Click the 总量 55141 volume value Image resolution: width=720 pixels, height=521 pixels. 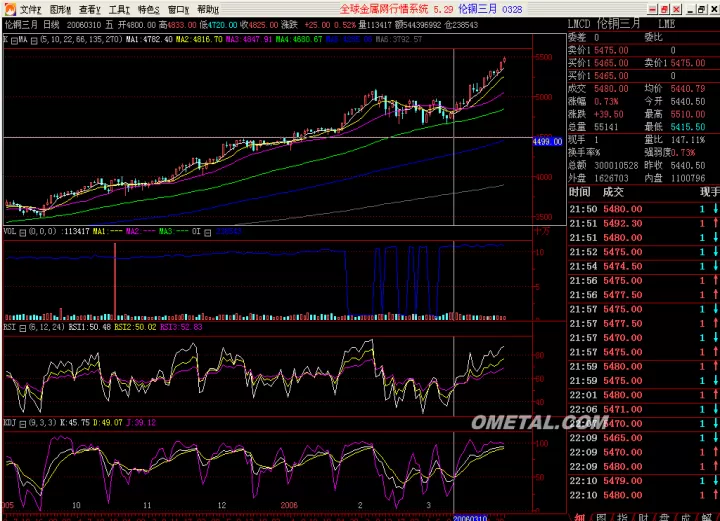593,127
